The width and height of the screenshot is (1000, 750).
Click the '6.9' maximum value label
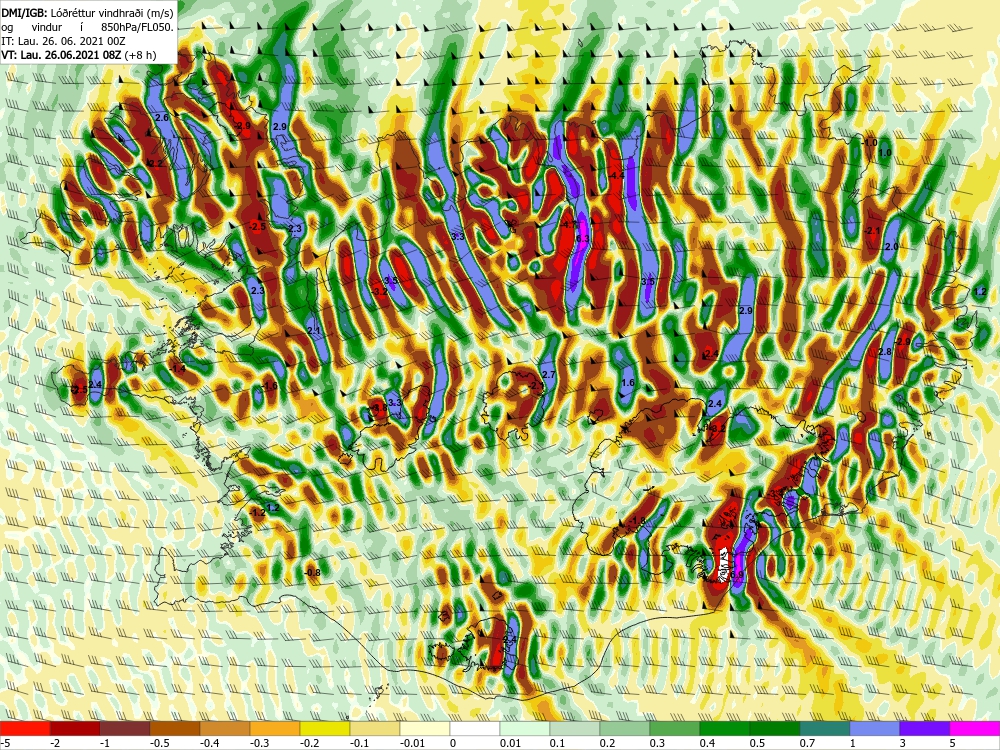(738, 574)
